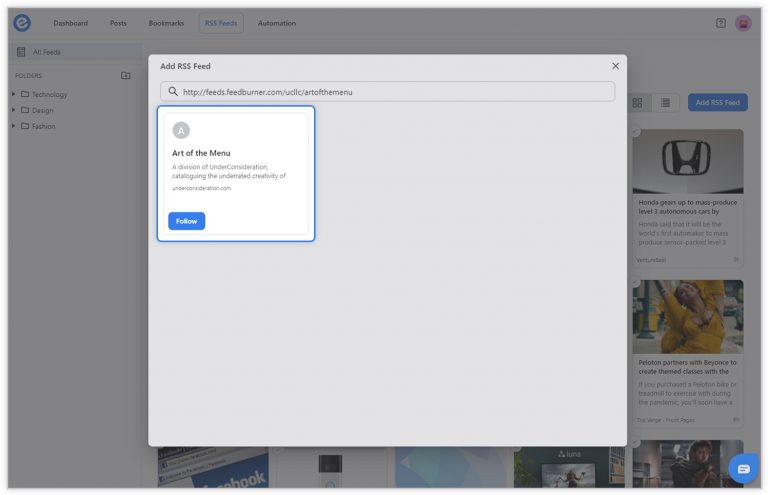Click the Art of the Menu avatar icon
Viewport: 768px width, 495px height.
[181, 130]
